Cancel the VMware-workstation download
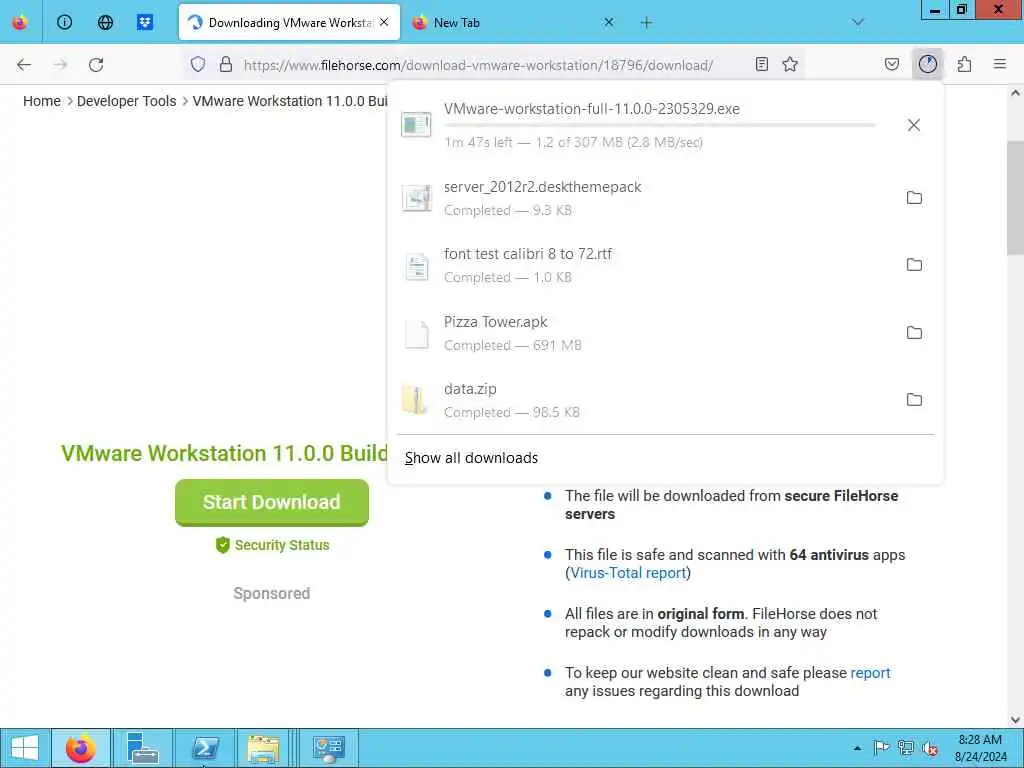Image resolution: width=1024 pixels, height=768 pixels. (914, 125)
